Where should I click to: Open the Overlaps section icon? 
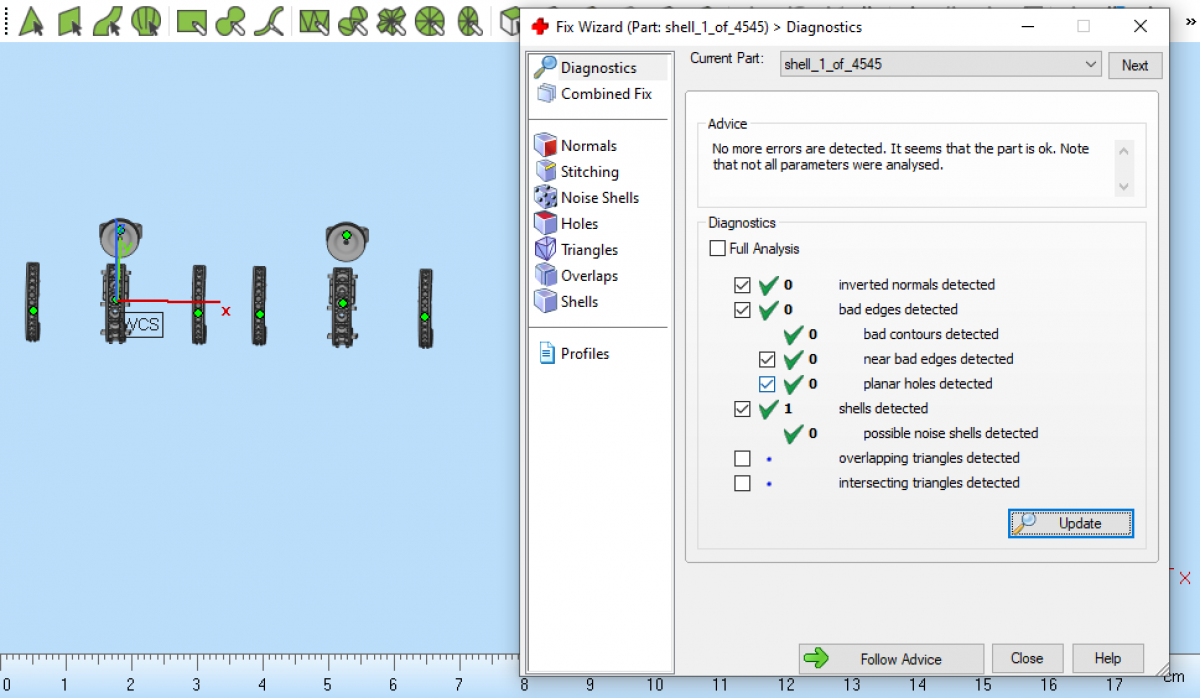(x=545, y=276)
